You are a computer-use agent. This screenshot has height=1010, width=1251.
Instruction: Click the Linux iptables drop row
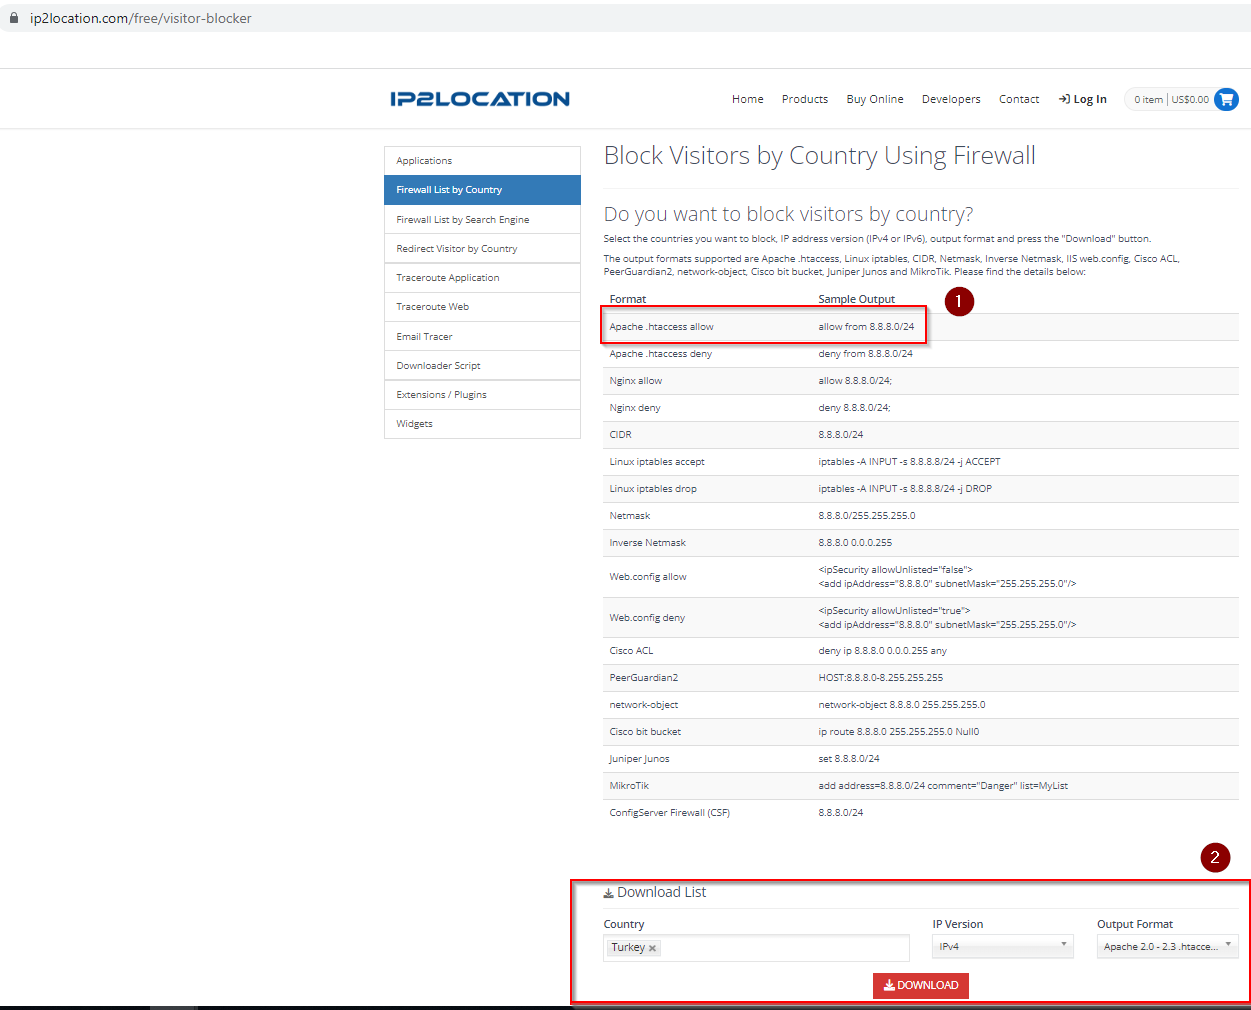pyautogui.click(x=921, y=489)
